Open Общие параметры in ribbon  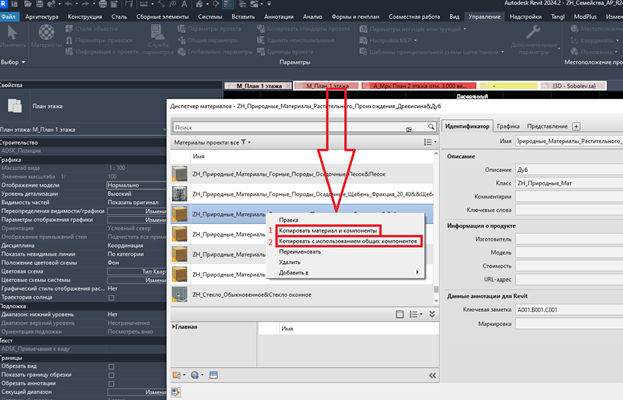208,40
